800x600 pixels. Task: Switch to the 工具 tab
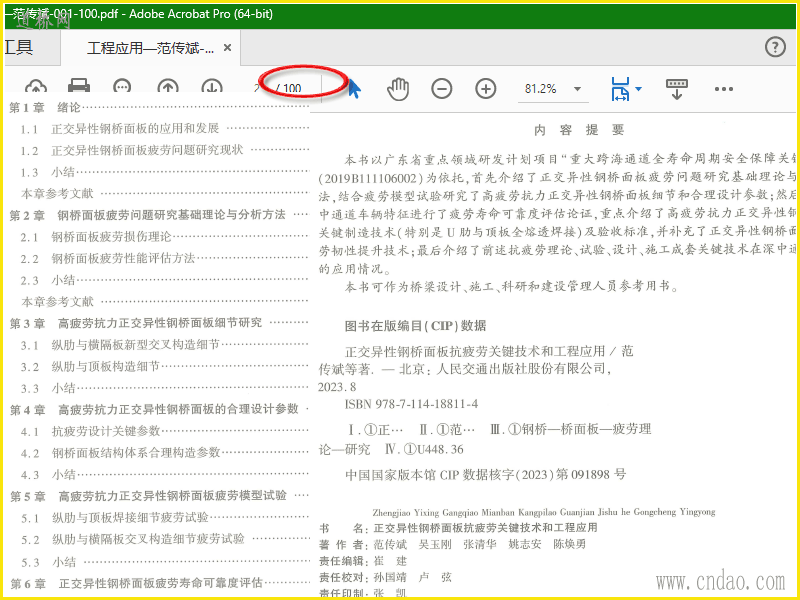19,47
